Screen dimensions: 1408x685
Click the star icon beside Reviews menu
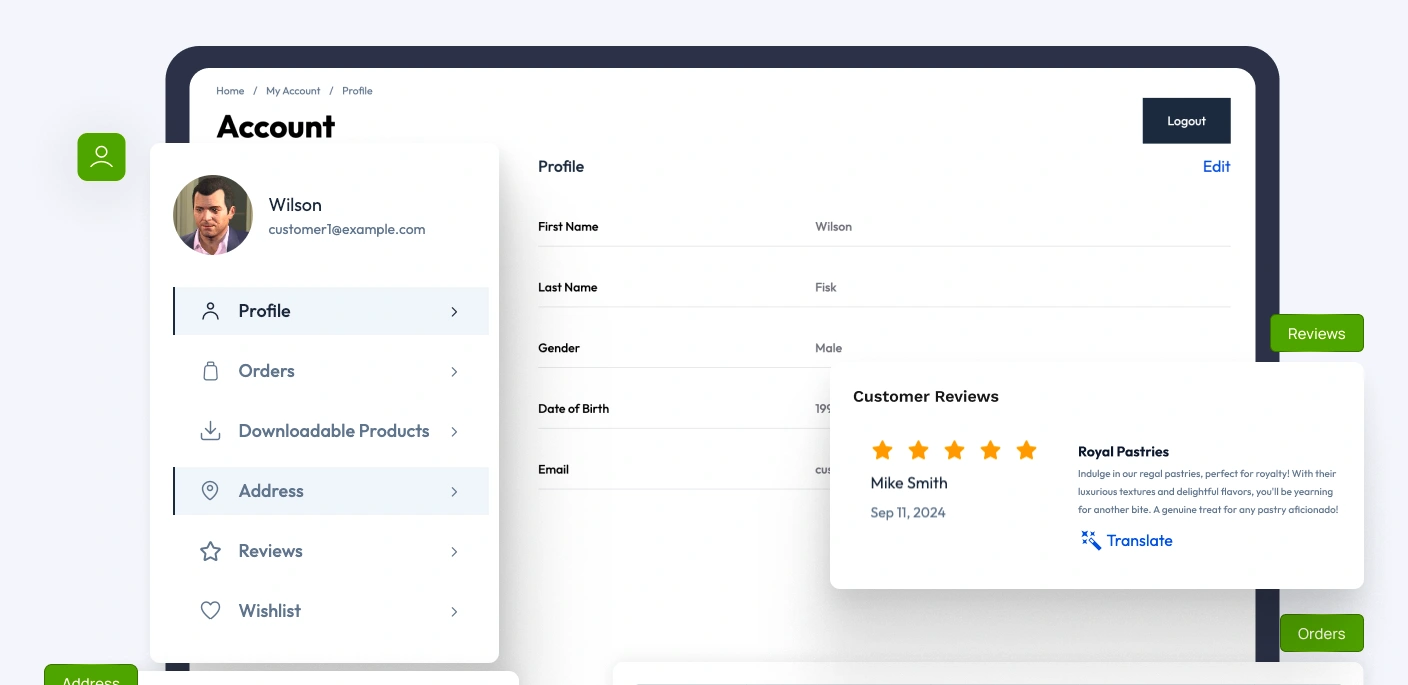click(210, 551)
